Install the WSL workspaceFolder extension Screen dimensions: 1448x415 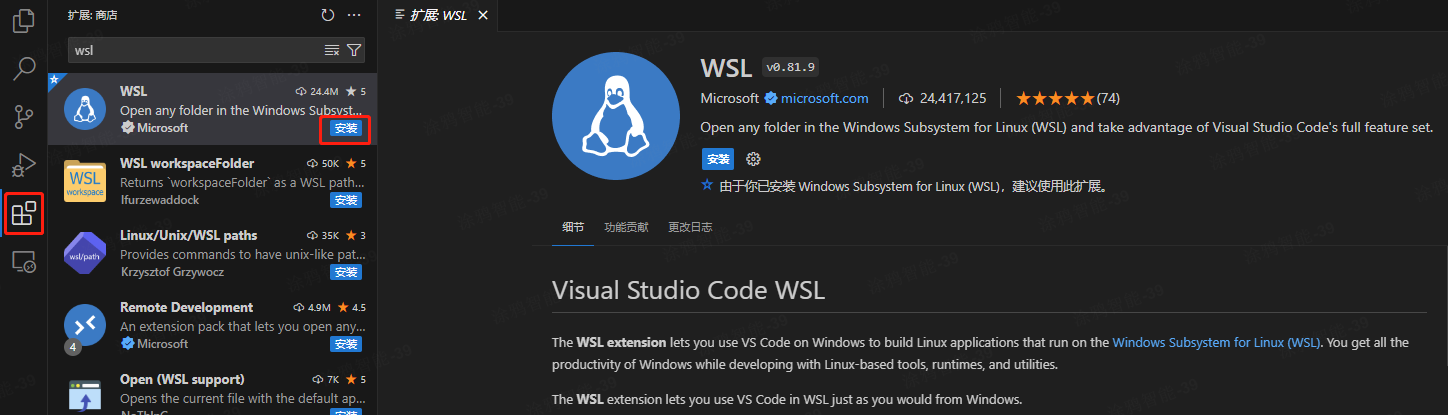click(346, 200)
